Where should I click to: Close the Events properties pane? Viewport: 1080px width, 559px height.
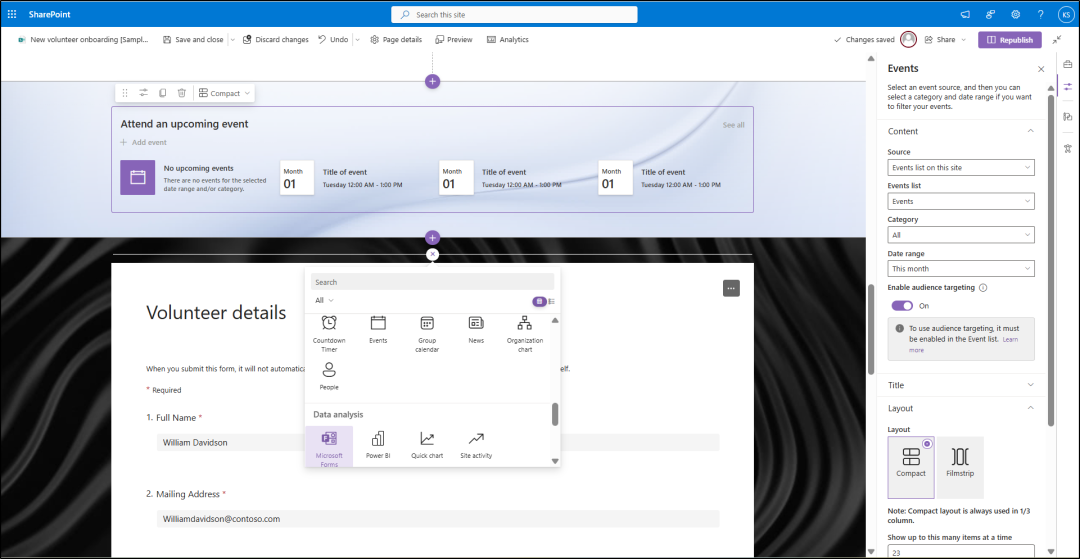(1041, 69)
